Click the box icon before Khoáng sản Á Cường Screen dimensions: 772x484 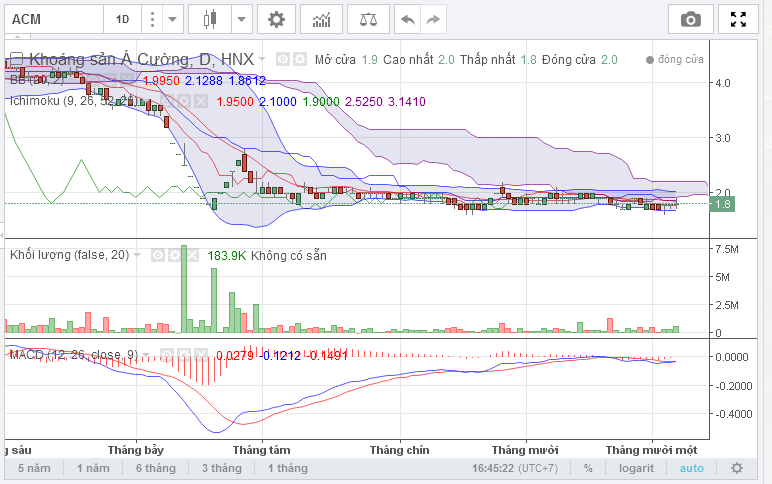pyautogui.click(x=17, y=60)
